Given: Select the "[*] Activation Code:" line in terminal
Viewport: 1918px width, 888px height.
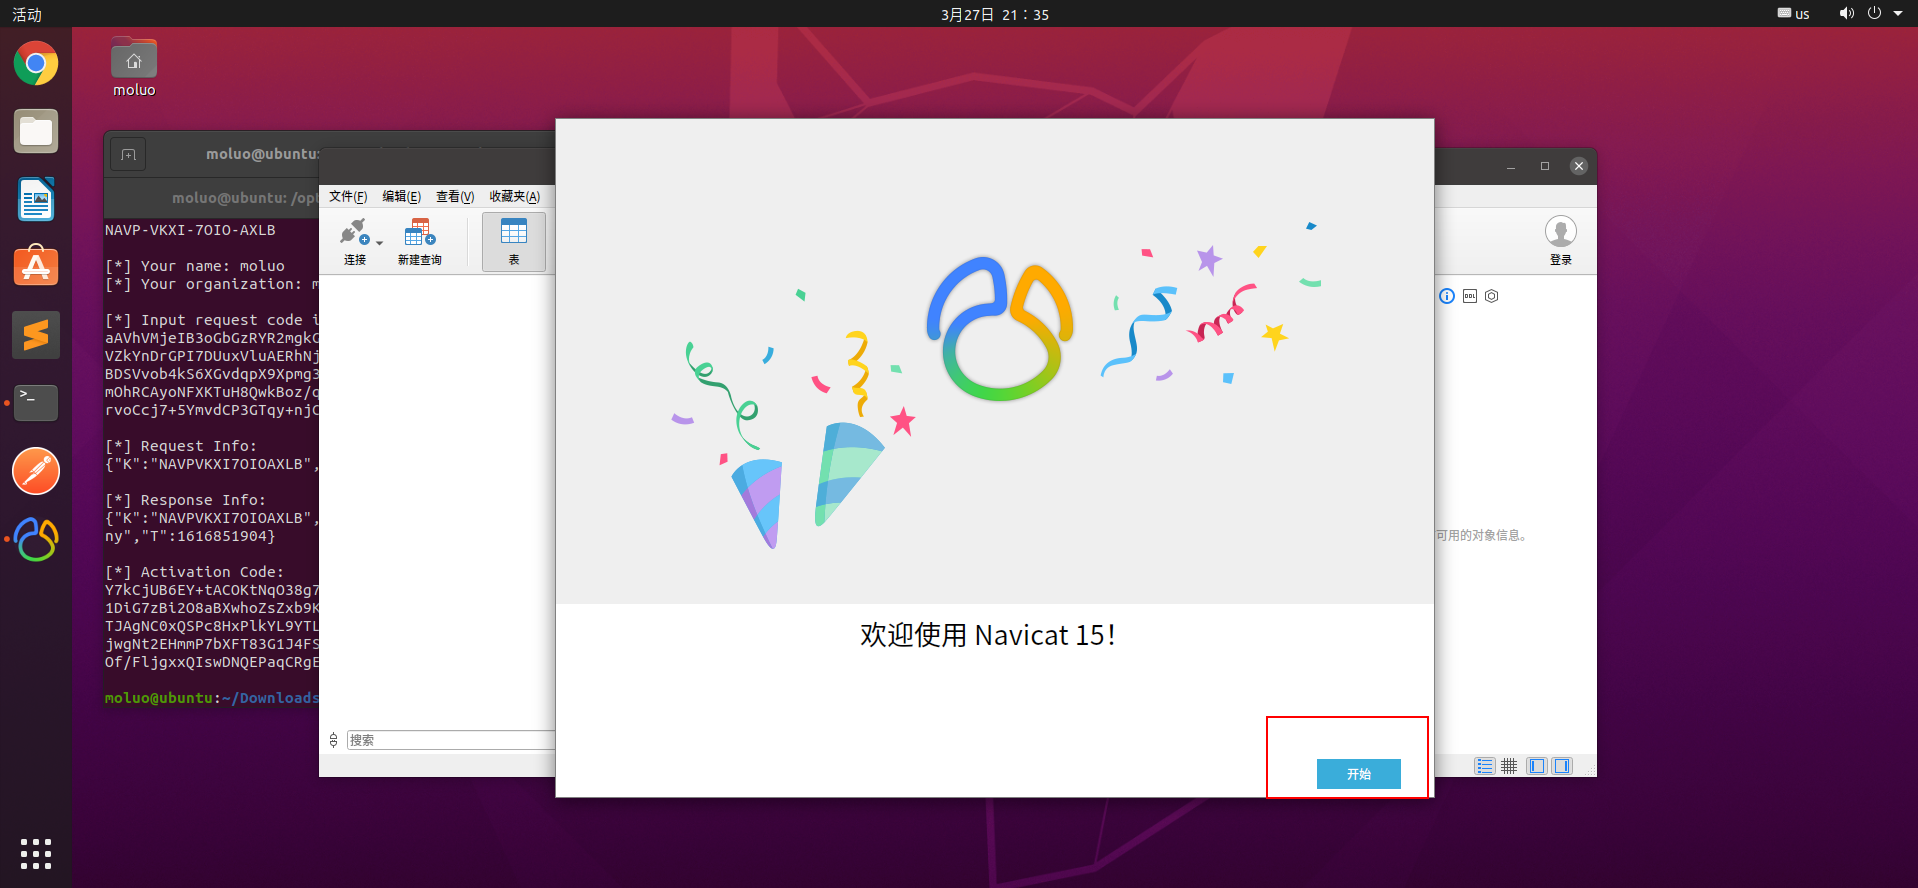Looking at the screenshot, I should [x=195, y=572].
